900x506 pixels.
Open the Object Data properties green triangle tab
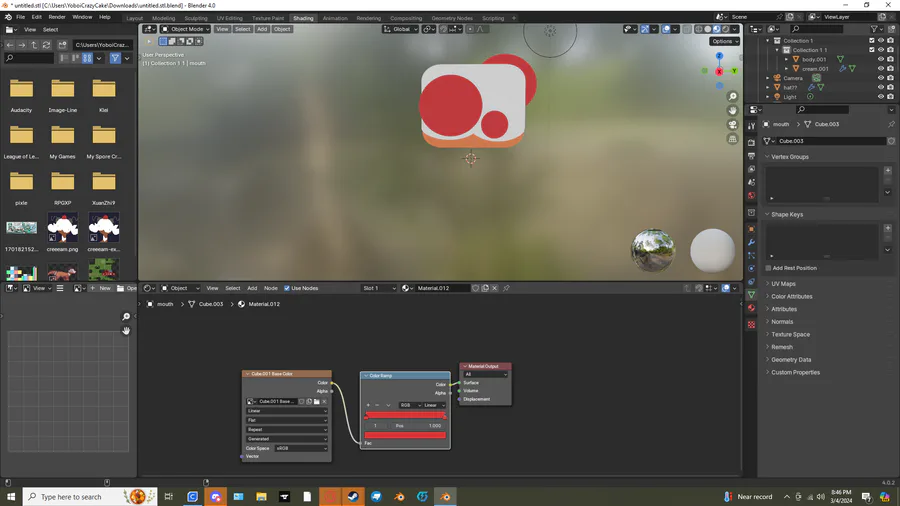pos(751,294)
